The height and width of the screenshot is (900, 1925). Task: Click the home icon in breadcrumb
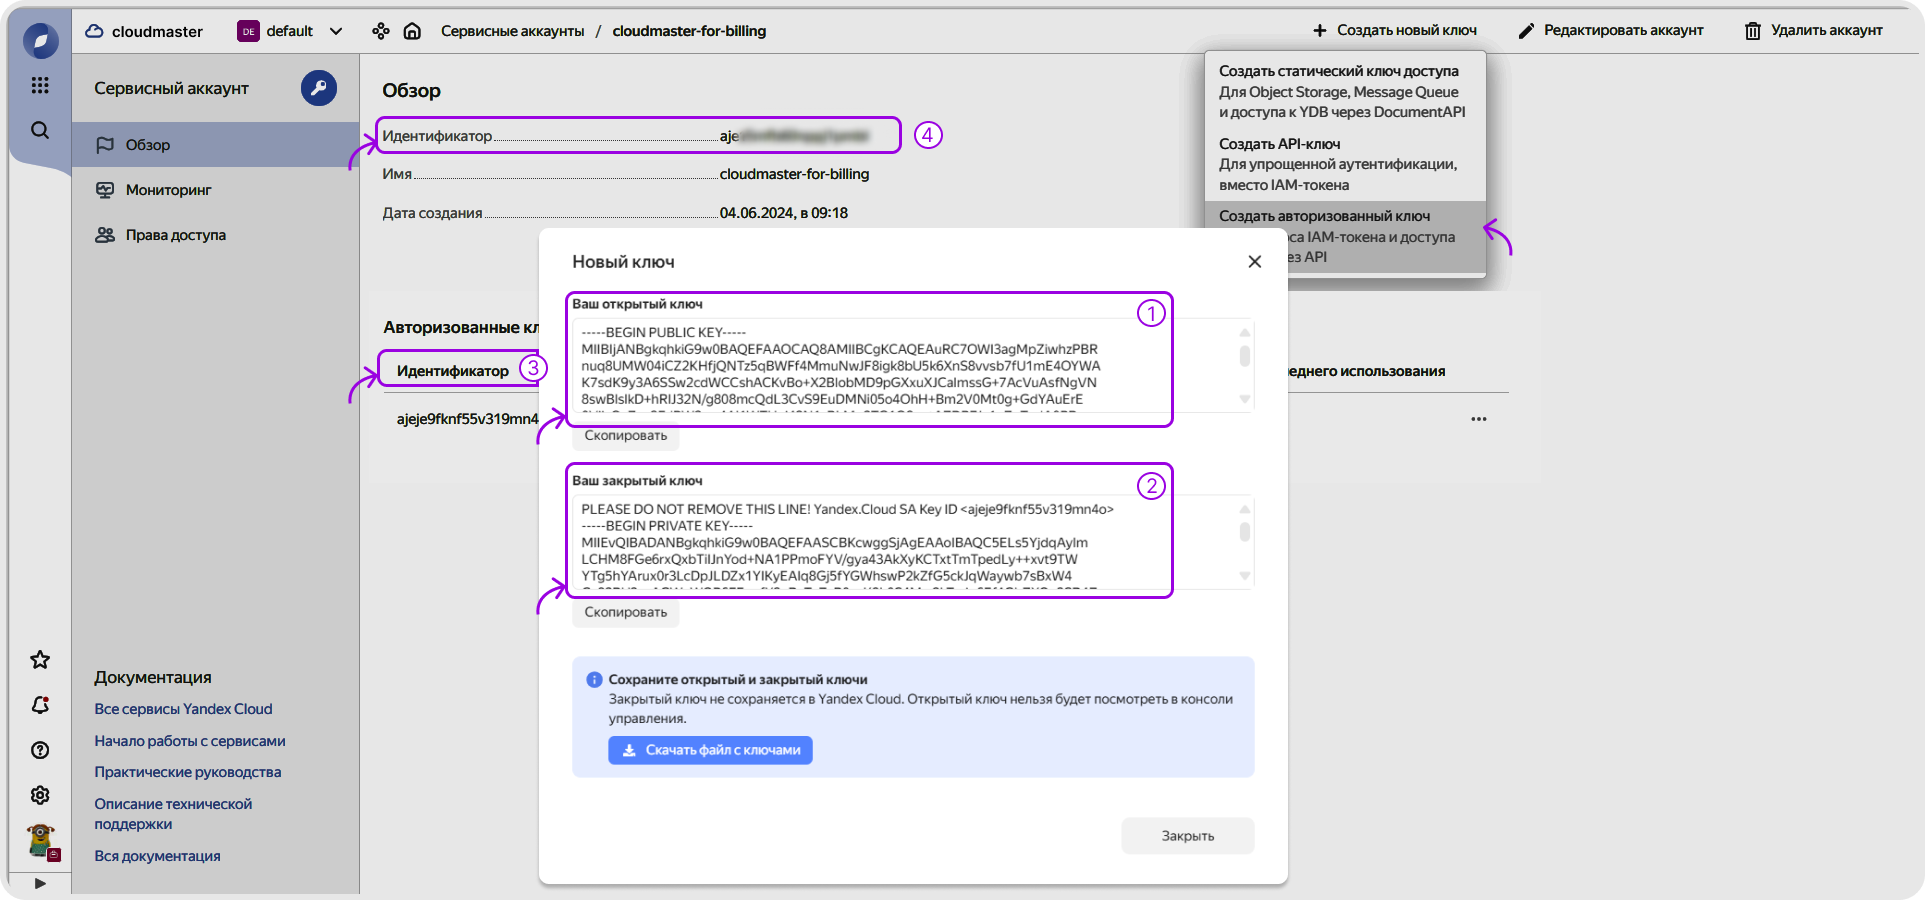[x=412, y=31]
